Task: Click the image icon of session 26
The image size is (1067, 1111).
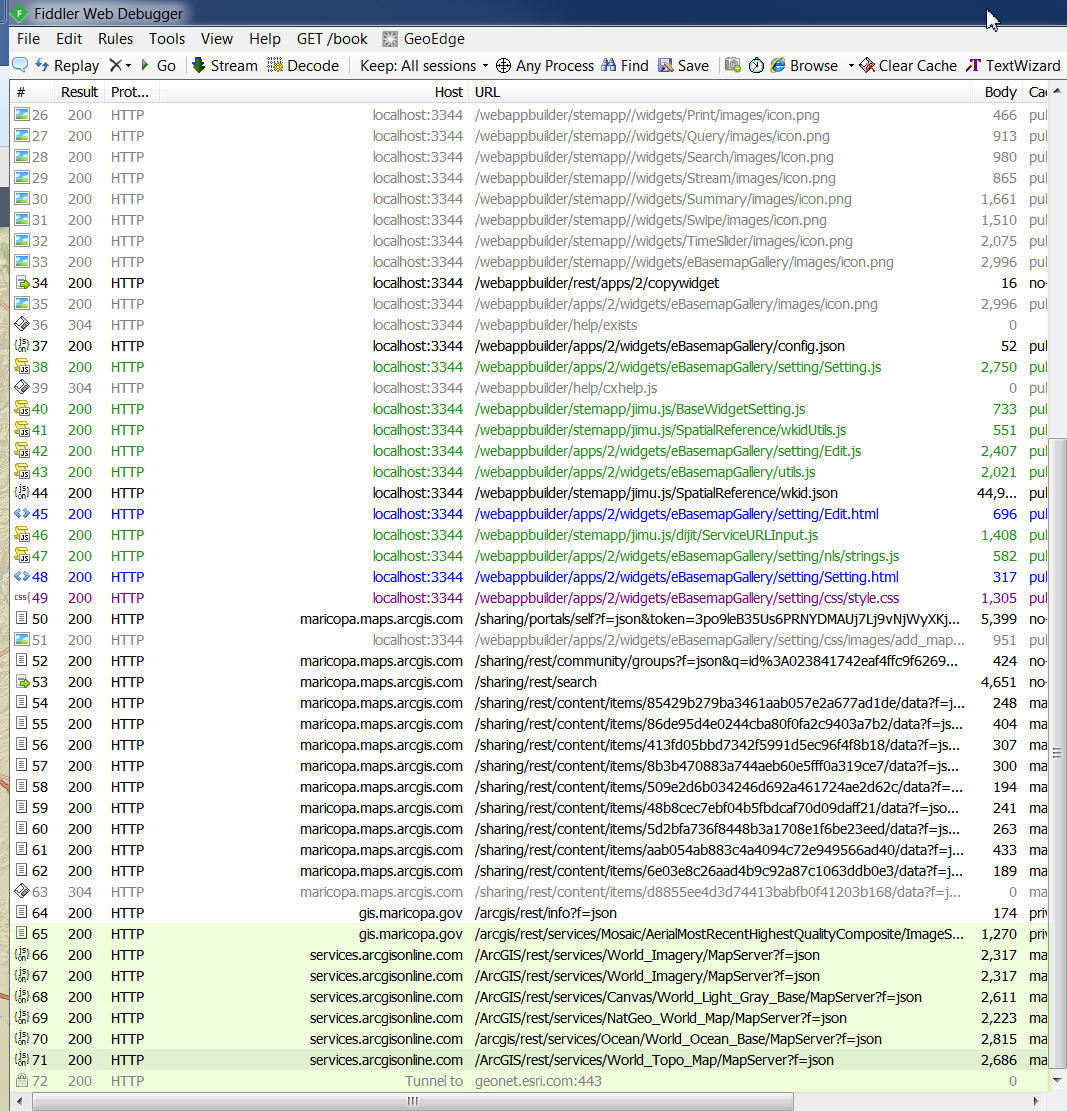Action: tap(22, 115)
